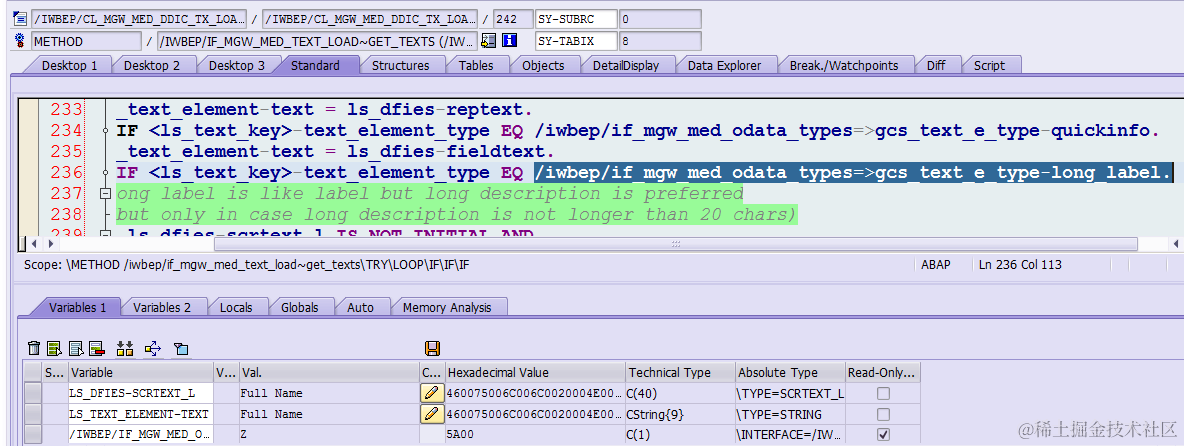Open the Diff tab
This screenshot has width=1184, height=446.
point(936,66)
